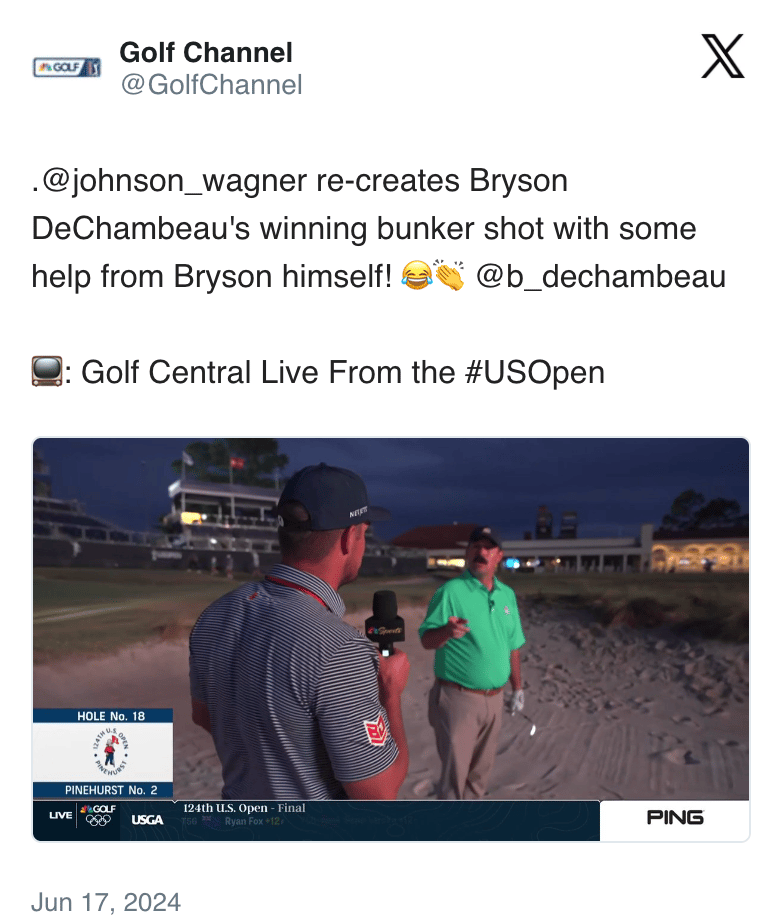Viewport: 780px width, 924px height.
Task: Click the USGA logo in broadcast bar
Action: (x=147, y=820)
